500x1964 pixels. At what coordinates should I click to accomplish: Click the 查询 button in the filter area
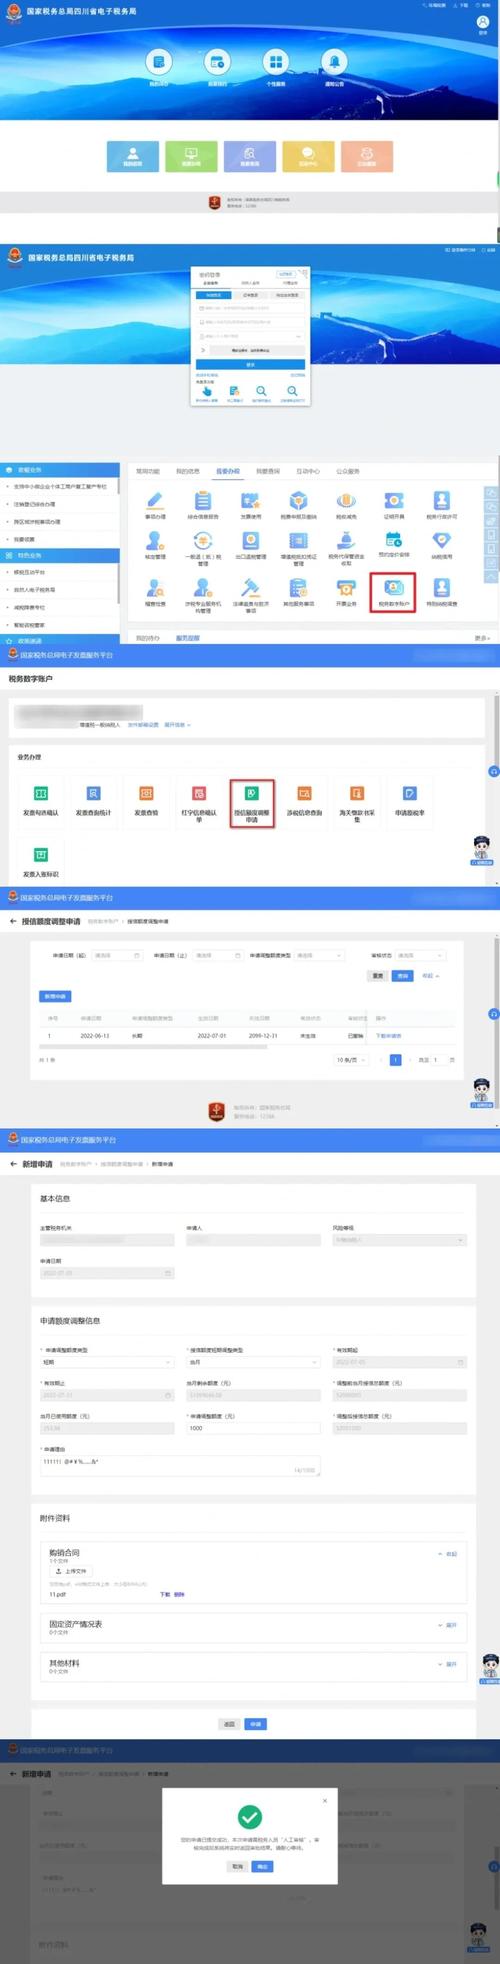pos(403,976)
